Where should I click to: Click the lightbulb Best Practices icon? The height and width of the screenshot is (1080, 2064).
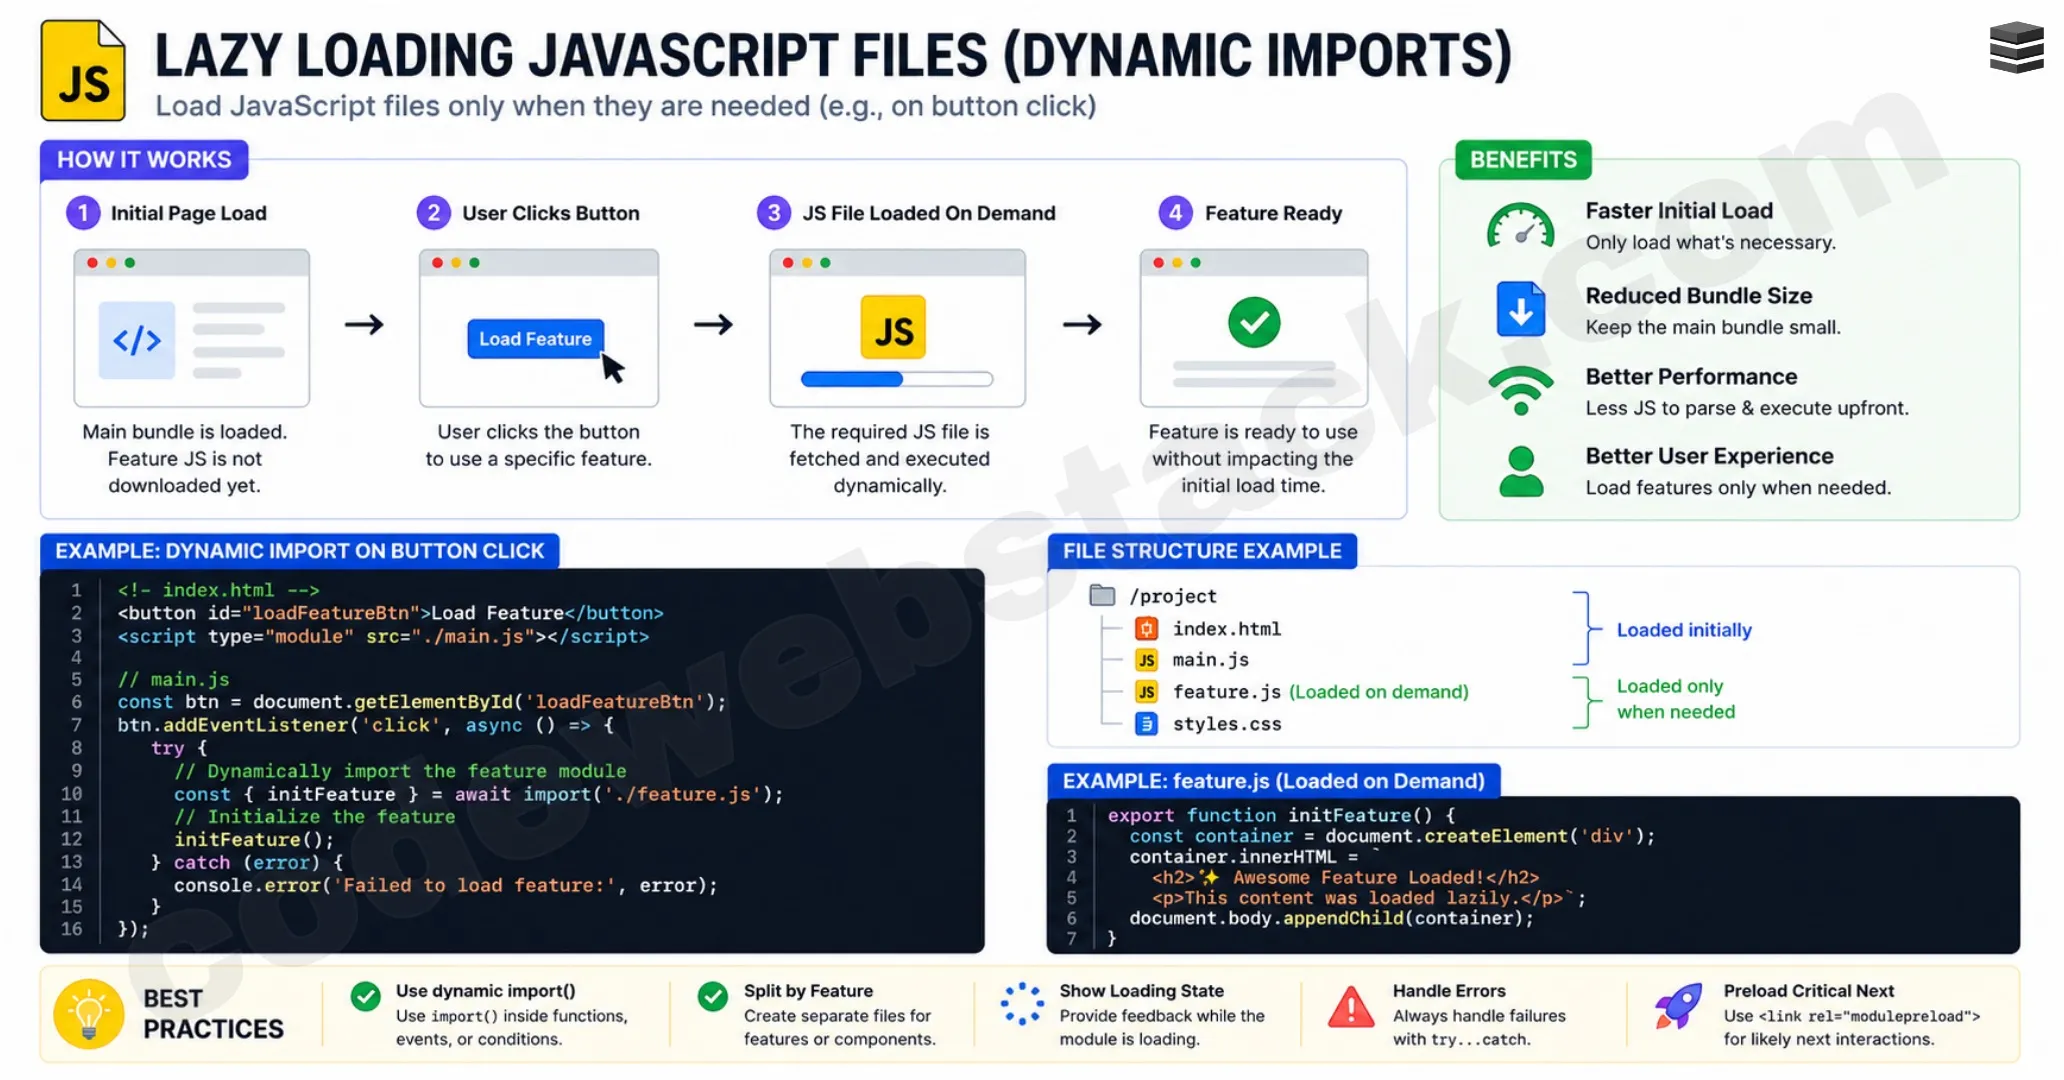pyautogui.click(x=89, y=1014)
